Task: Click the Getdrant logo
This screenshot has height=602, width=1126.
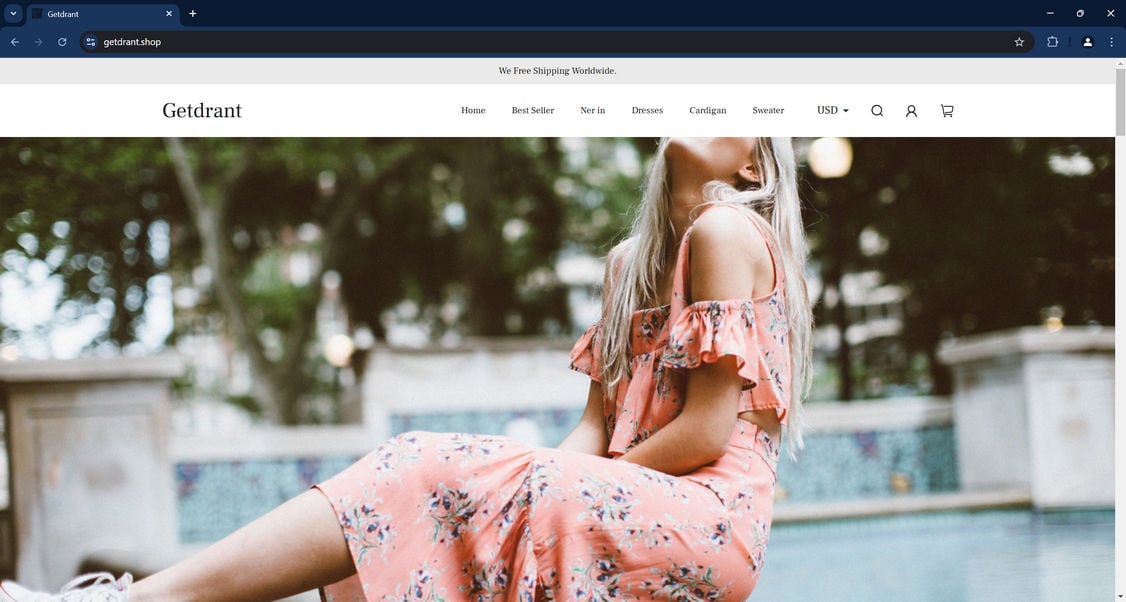Action: click(202, 111)
